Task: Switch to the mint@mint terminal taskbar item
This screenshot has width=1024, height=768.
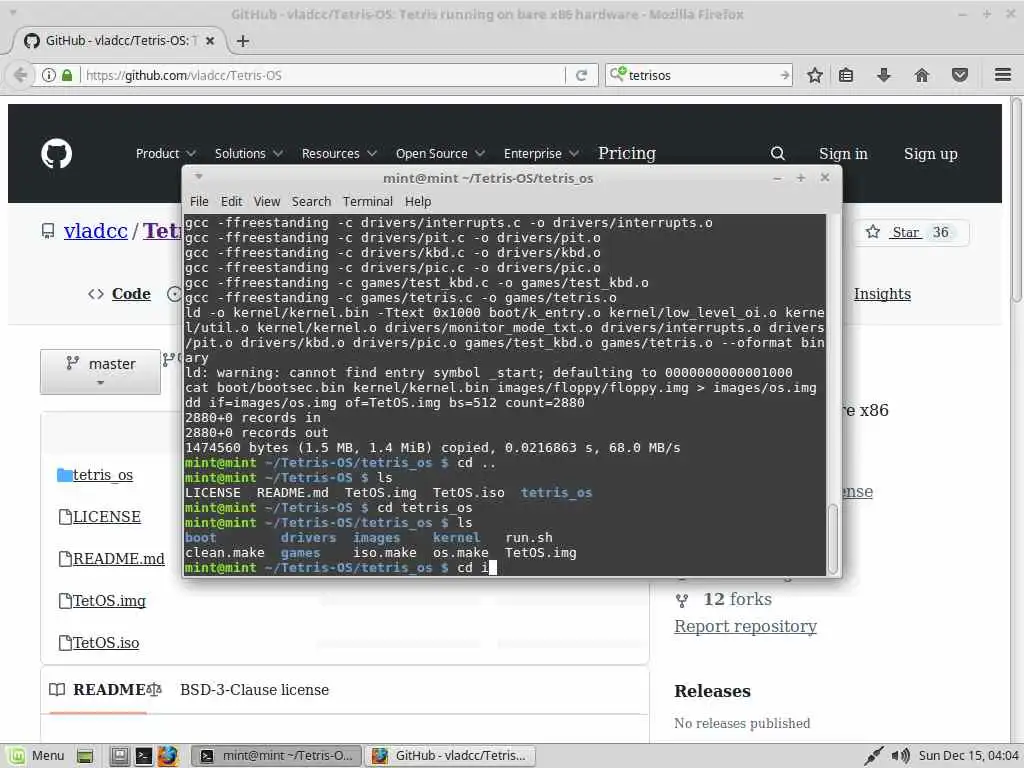Action: 277,756
